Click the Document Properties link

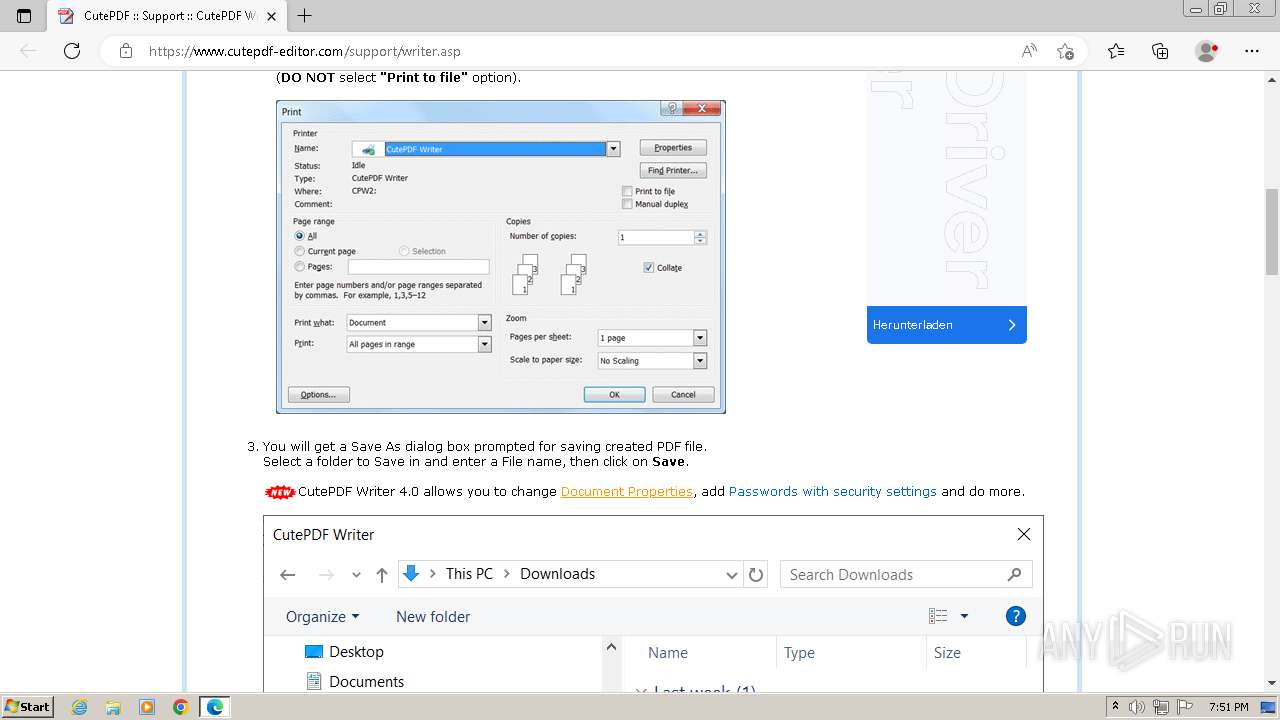[x=627, y=492]
